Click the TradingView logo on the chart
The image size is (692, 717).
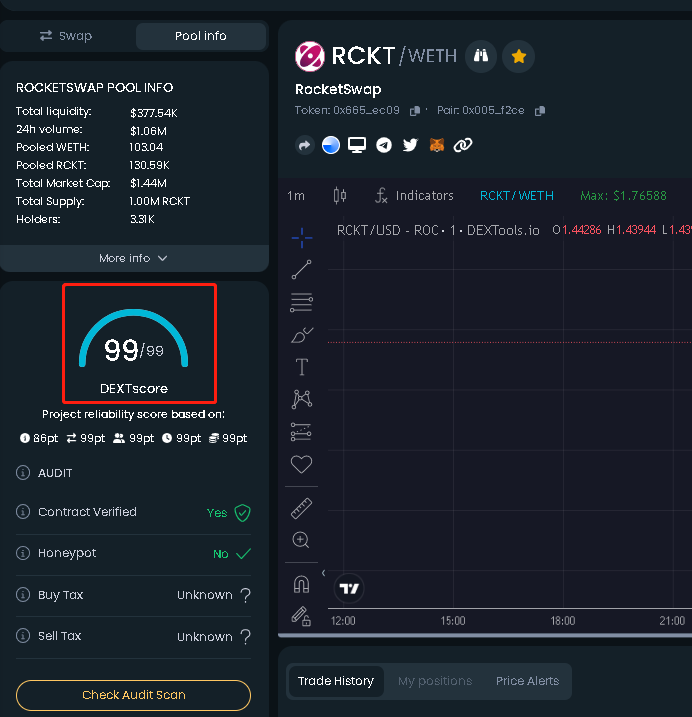click(x=349, y=589)
